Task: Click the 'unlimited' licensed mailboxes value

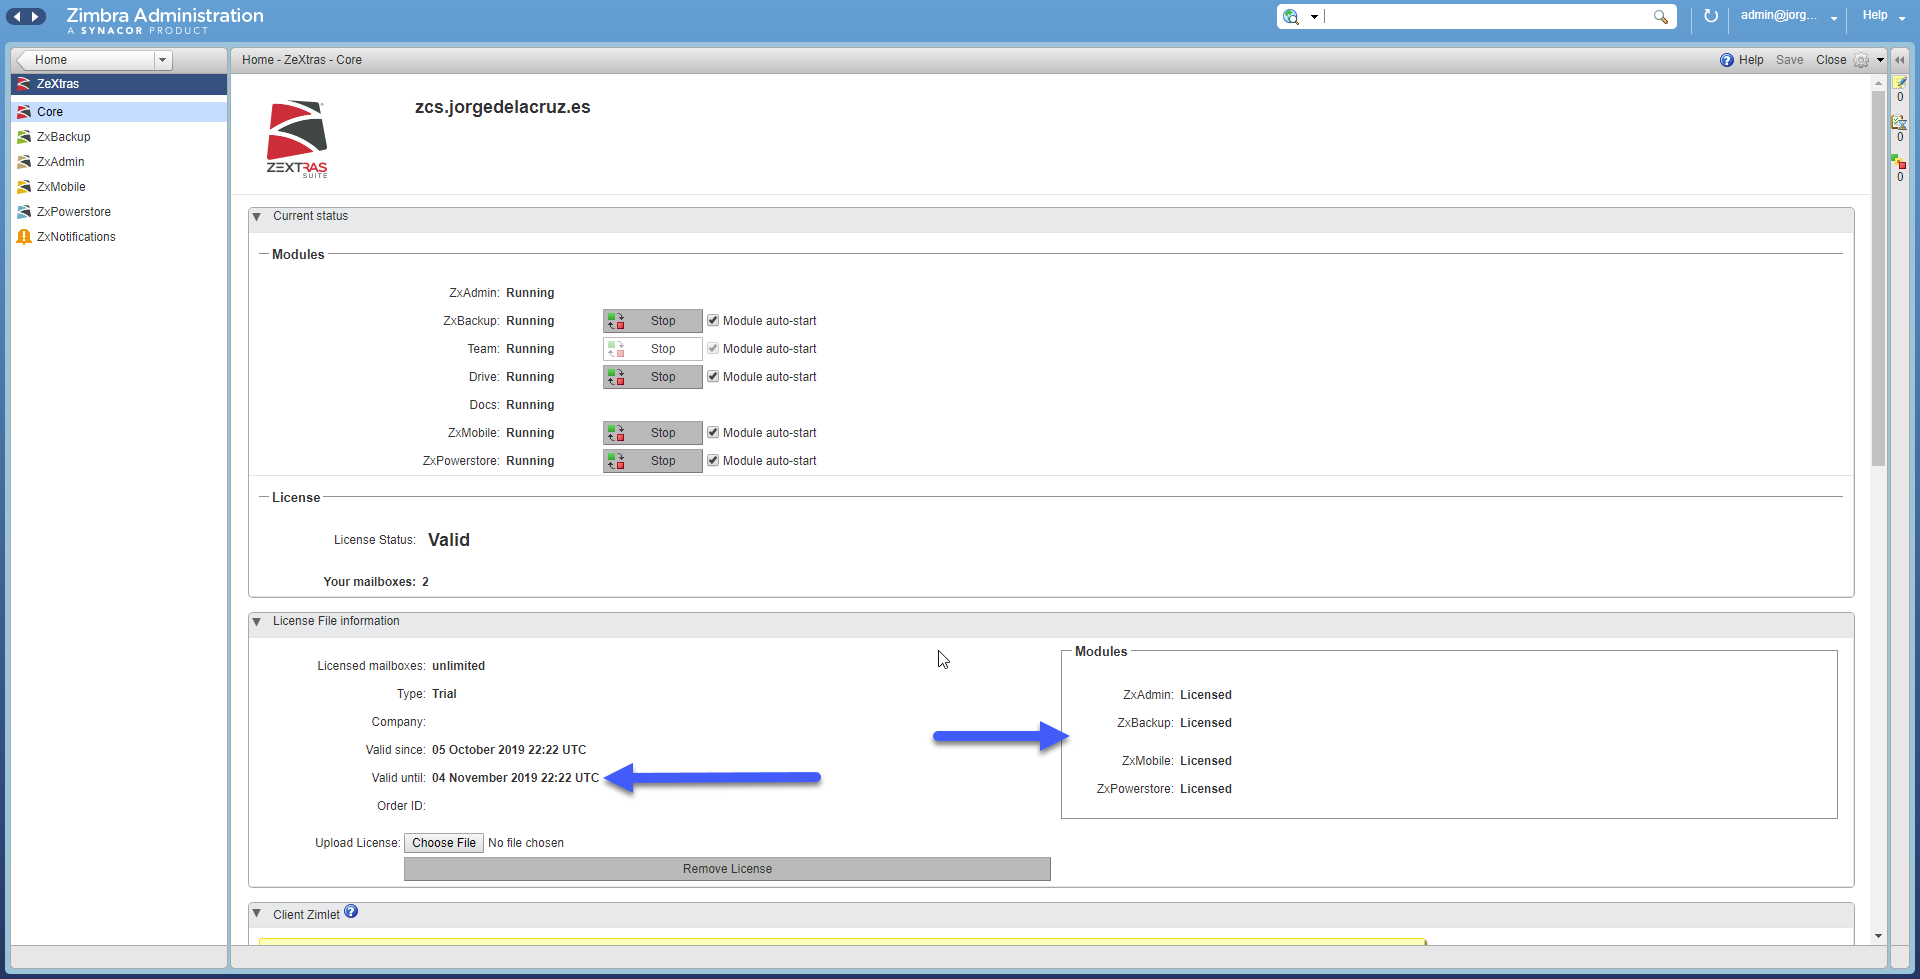Action: point(458,666)
